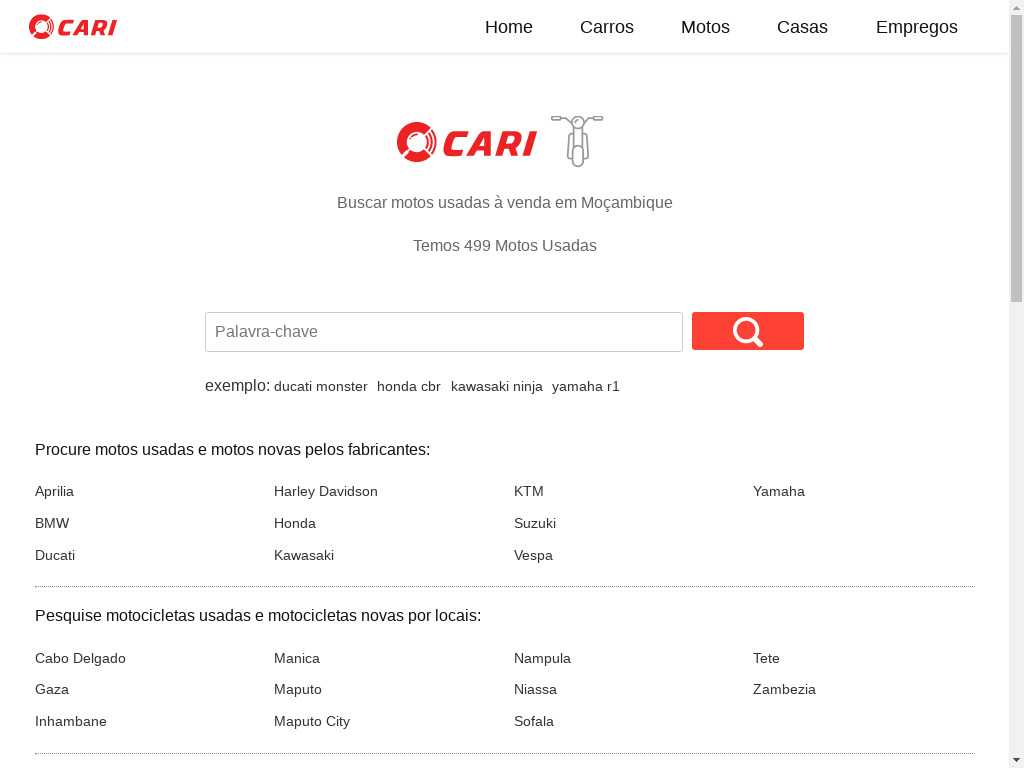Select the Maputo location link
1024x768 pixels.
297,689
